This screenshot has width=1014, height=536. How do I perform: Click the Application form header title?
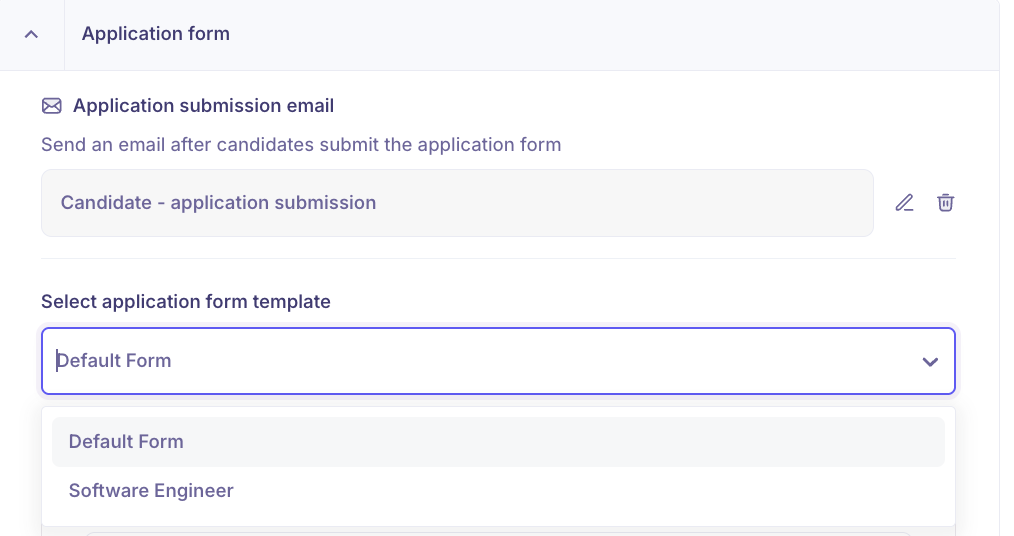(x=156, y=34)
